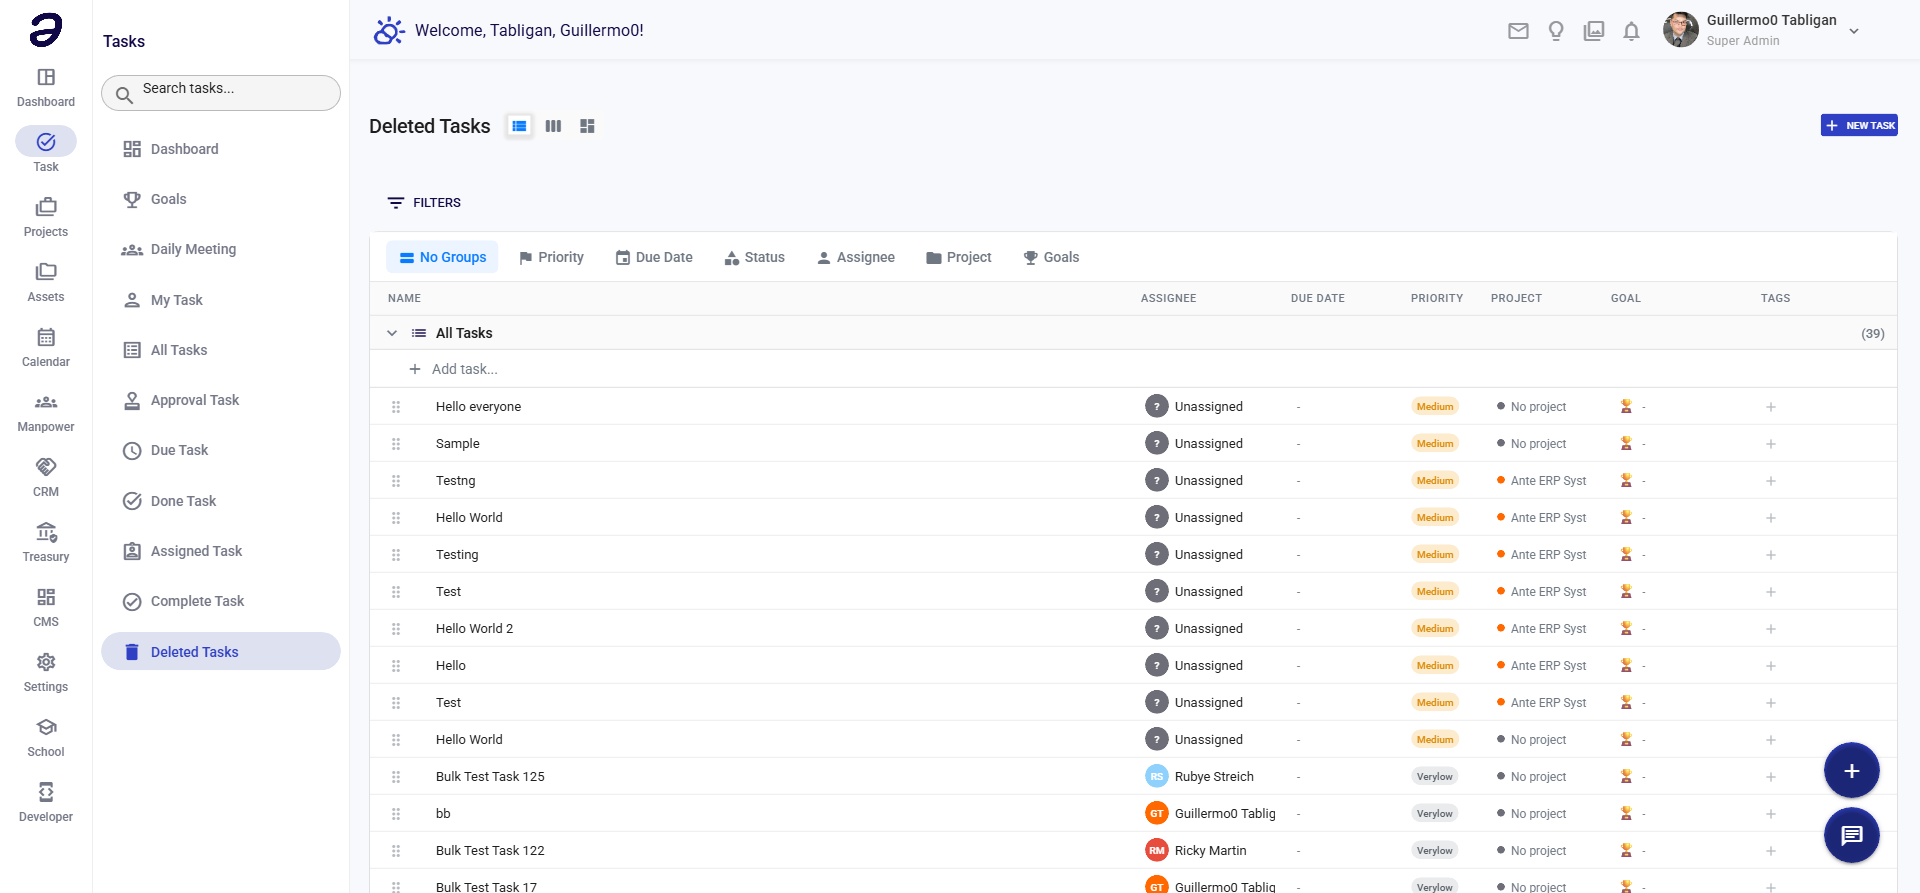Group tasks by Project
The image size is (1920, 893).
(x=959, y=257)
